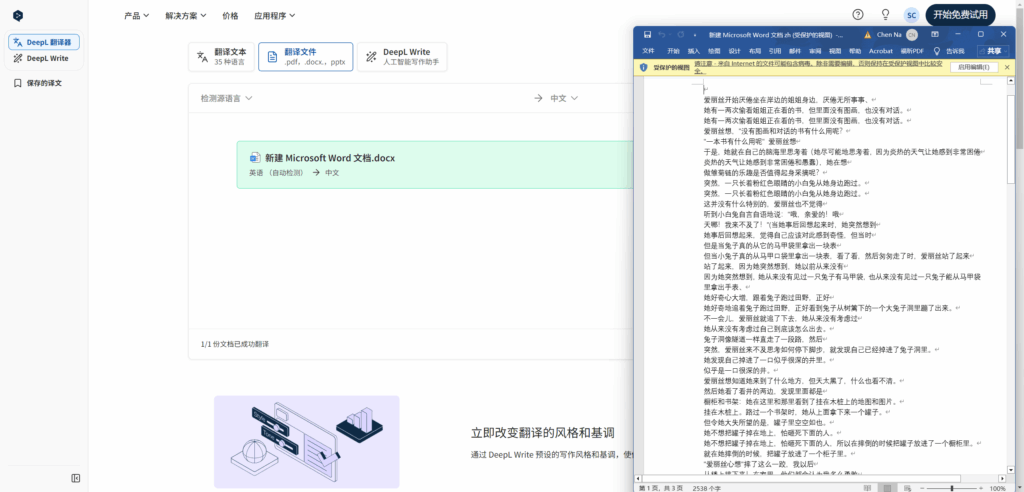Viewport: 1024px width, 492px height.
Task: Click '第 1 页，共 3 页' in Word status bar
Action: coord(661,488)
